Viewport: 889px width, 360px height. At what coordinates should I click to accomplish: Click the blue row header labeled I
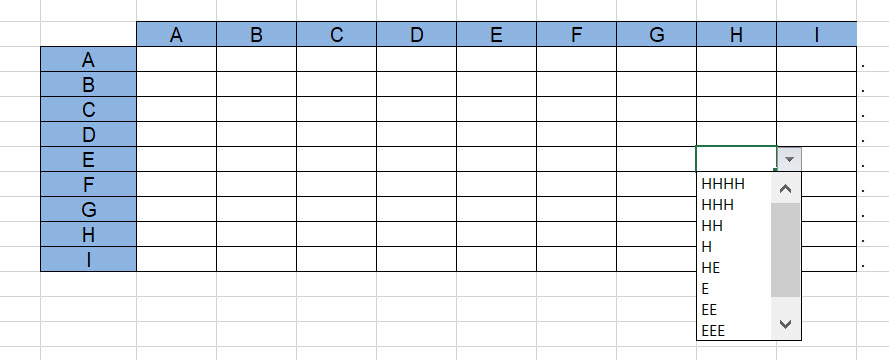[88, 259]
